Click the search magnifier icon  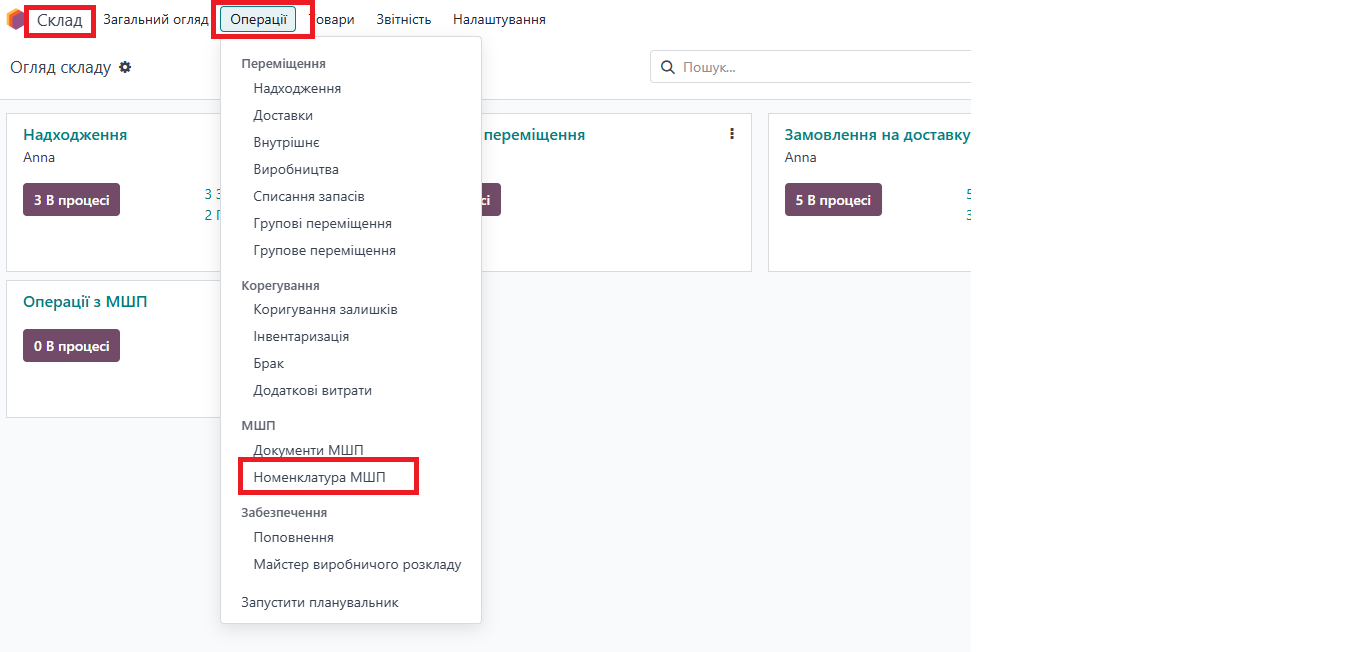(x=667, y=68)
